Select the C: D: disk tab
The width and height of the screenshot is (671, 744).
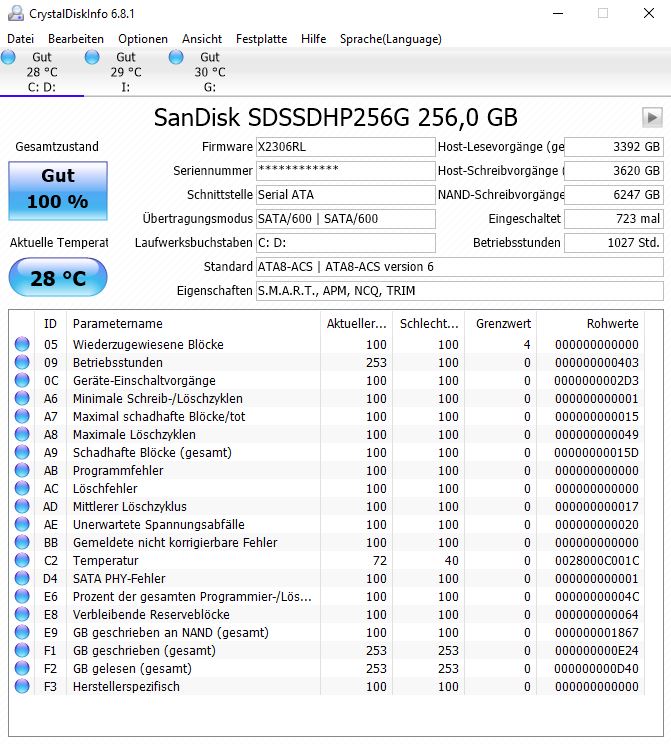(42, 72)
